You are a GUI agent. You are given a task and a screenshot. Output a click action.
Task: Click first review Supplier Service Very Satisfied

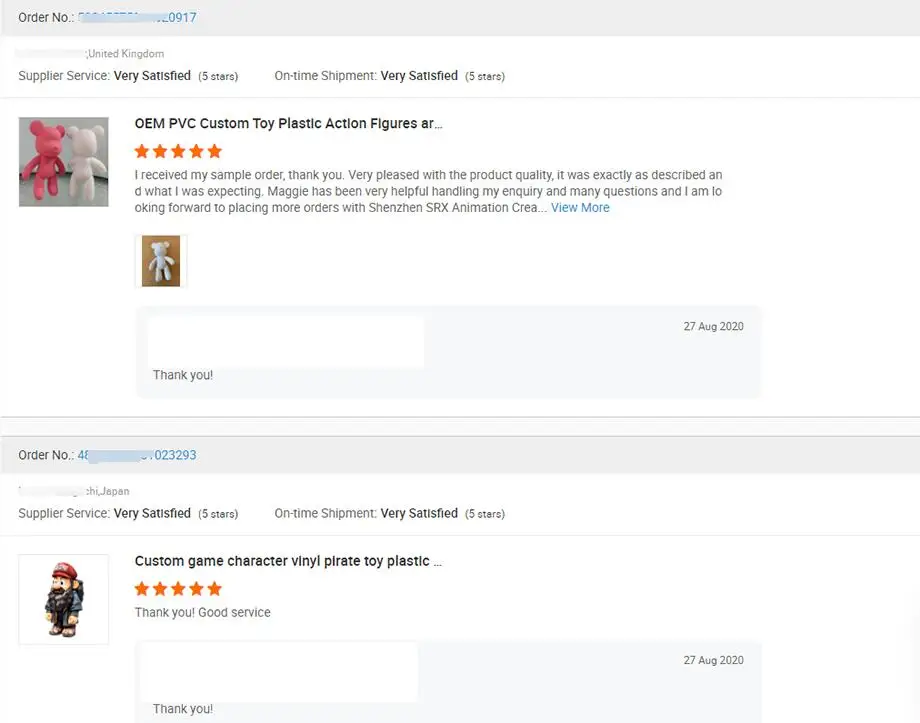[x=152, y=76]
